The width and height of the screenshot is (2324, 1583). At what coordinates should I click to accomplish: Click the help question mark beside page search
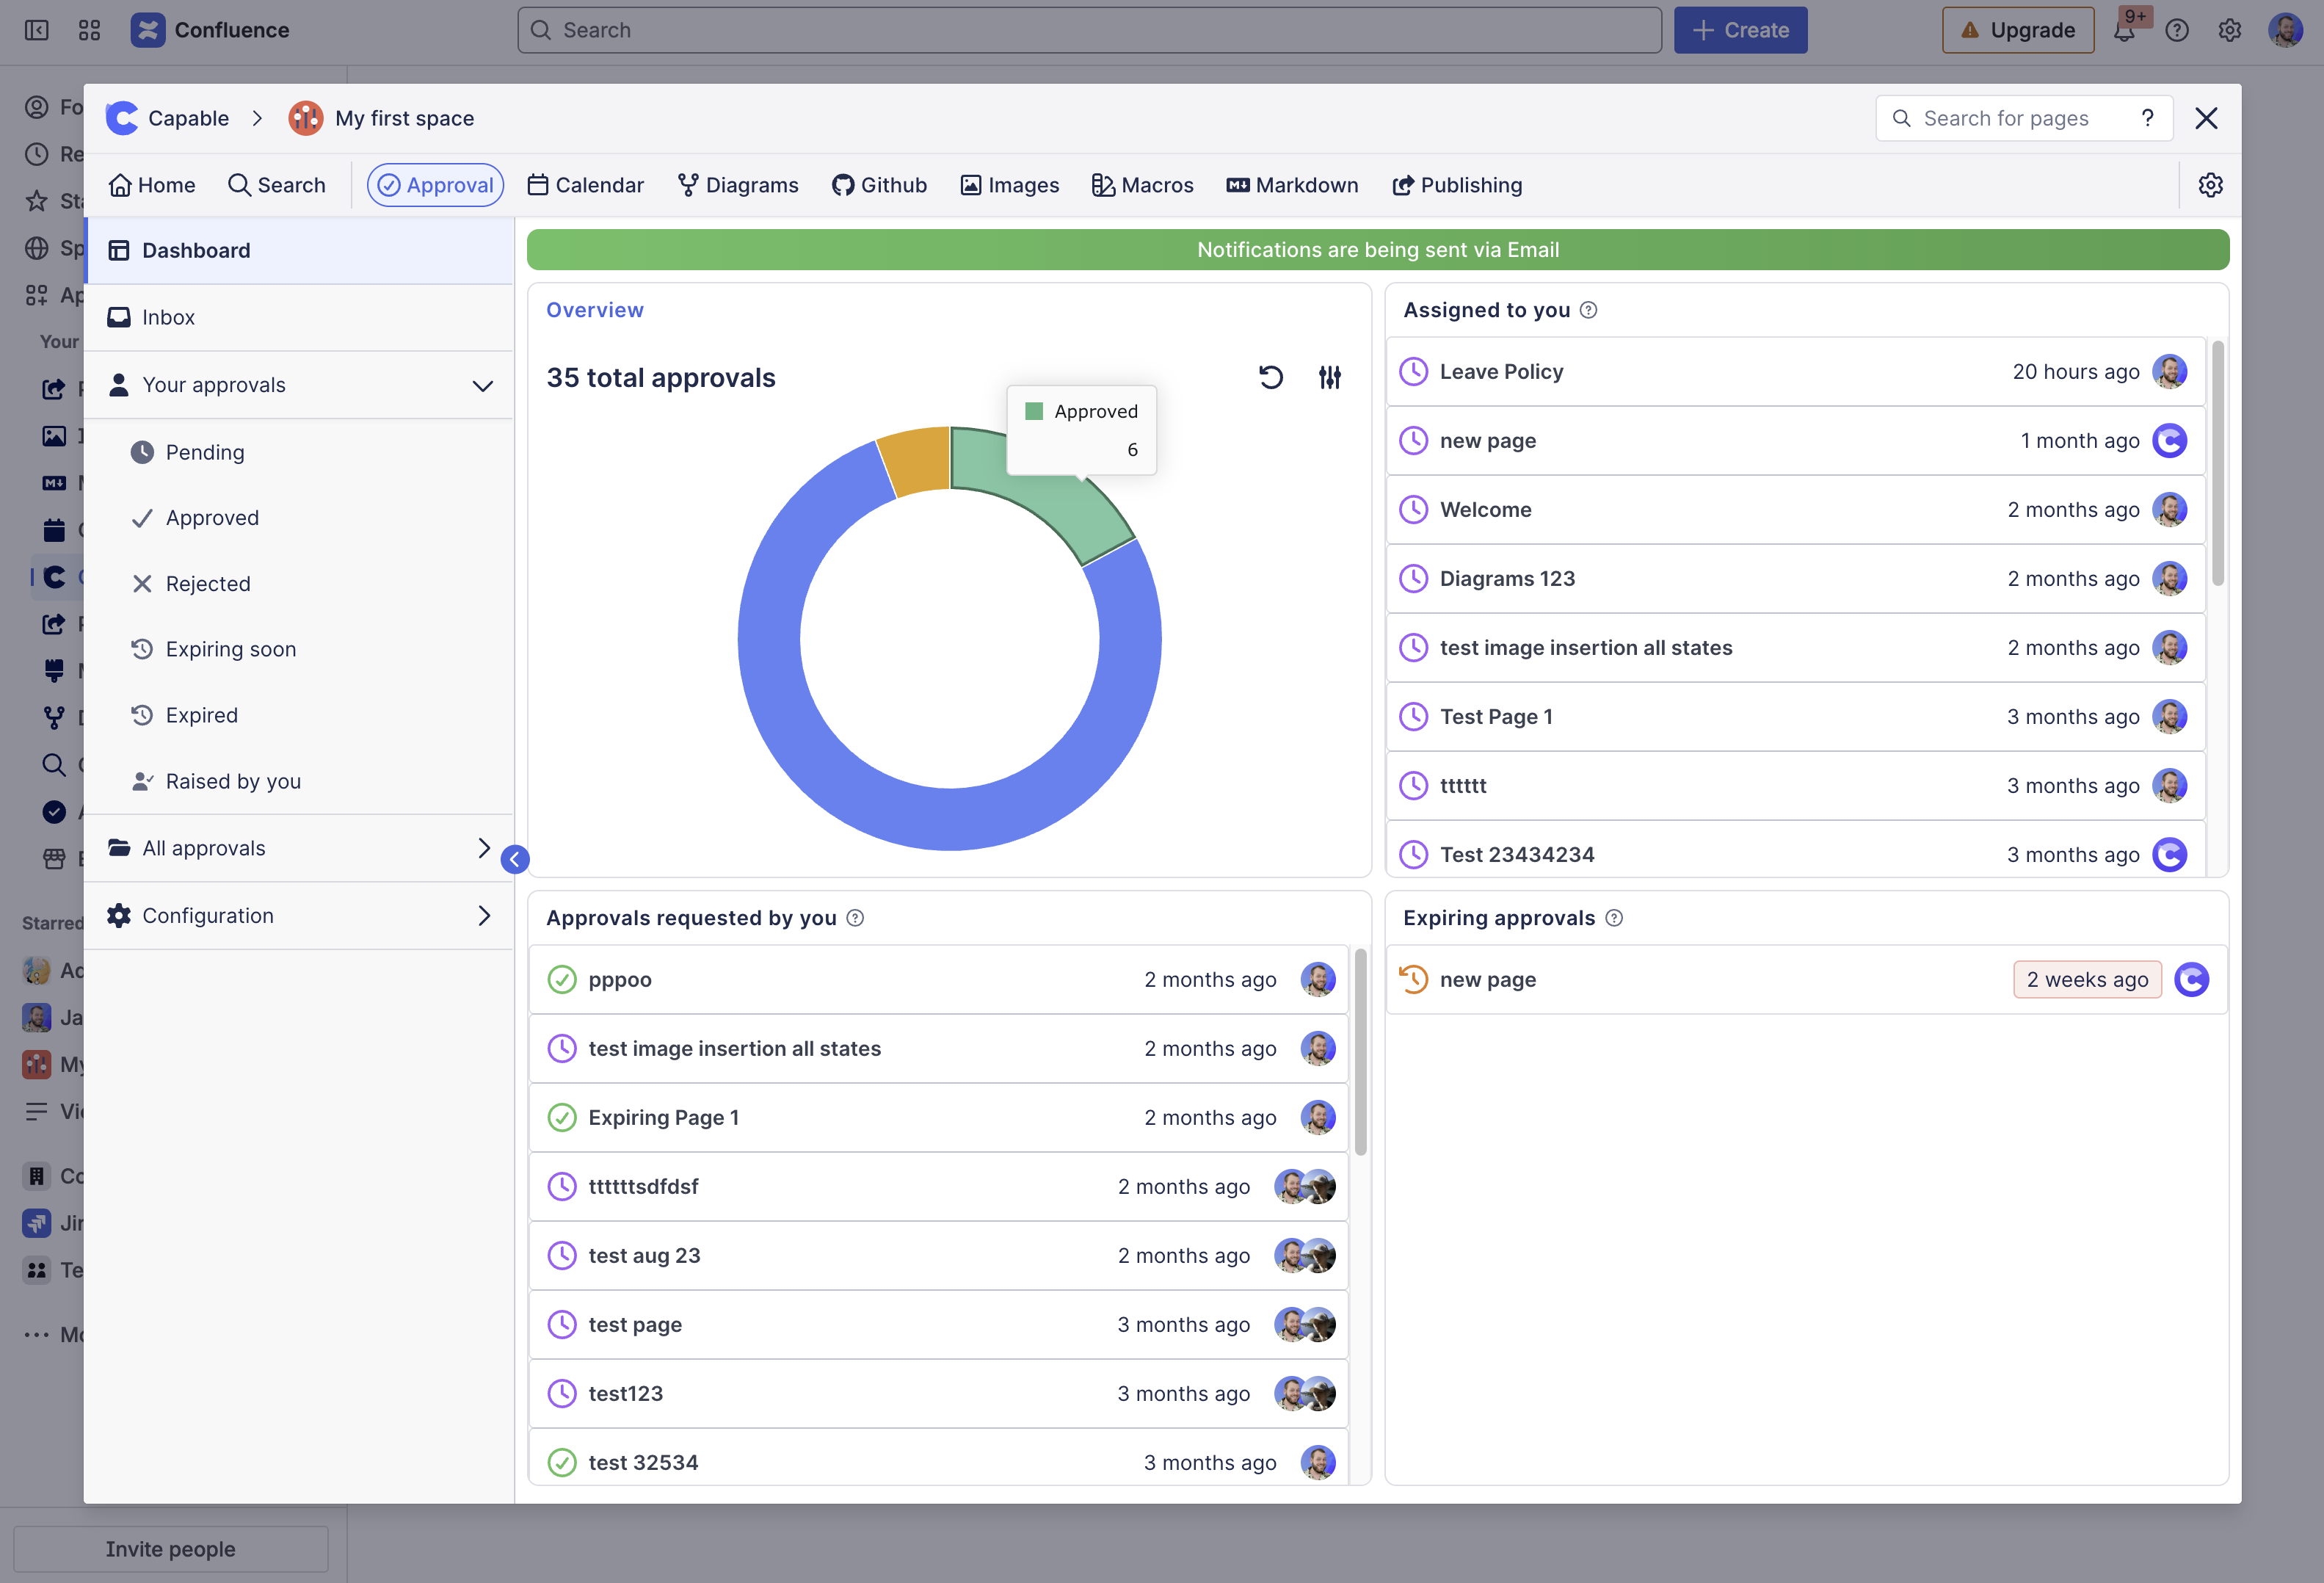pos(2147,118)
